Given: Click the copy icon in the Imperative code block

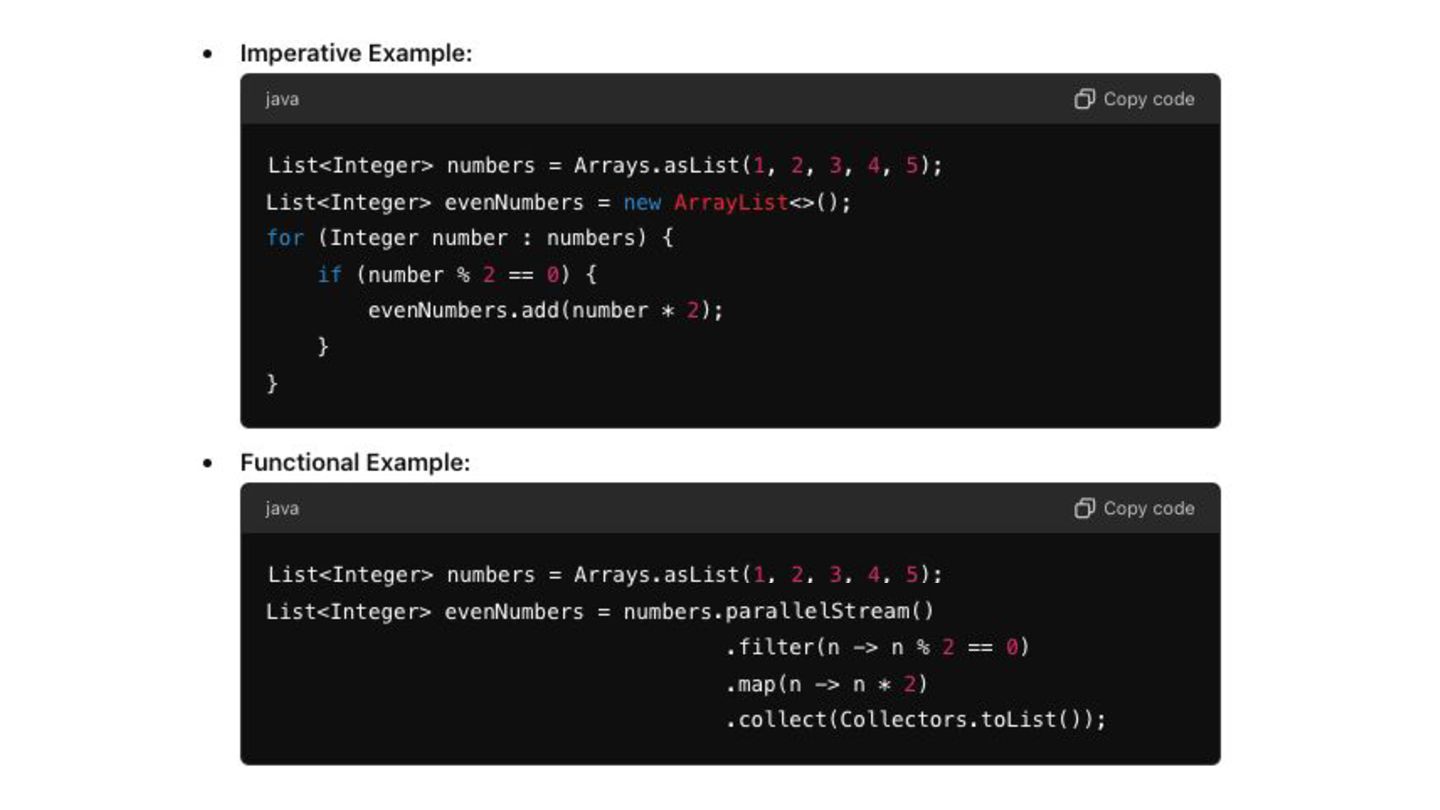Looking at the screenshot, I should coord(1084,99).
